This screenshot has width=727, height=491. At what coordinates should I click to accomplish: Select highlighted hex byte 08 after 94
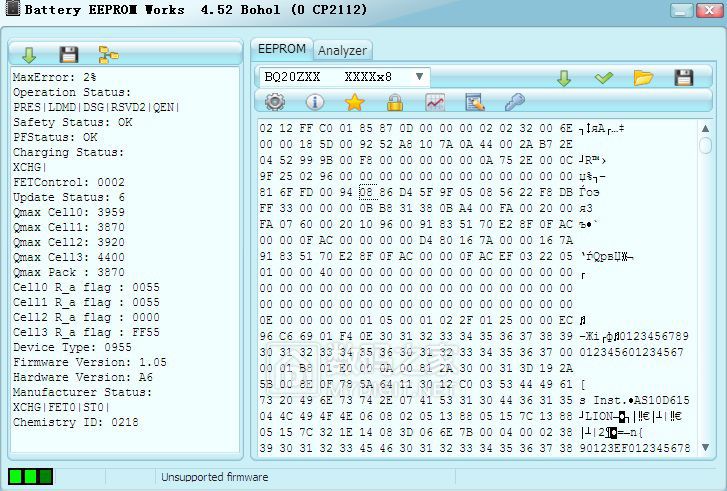pyautogui.click(x=366, y=192)
